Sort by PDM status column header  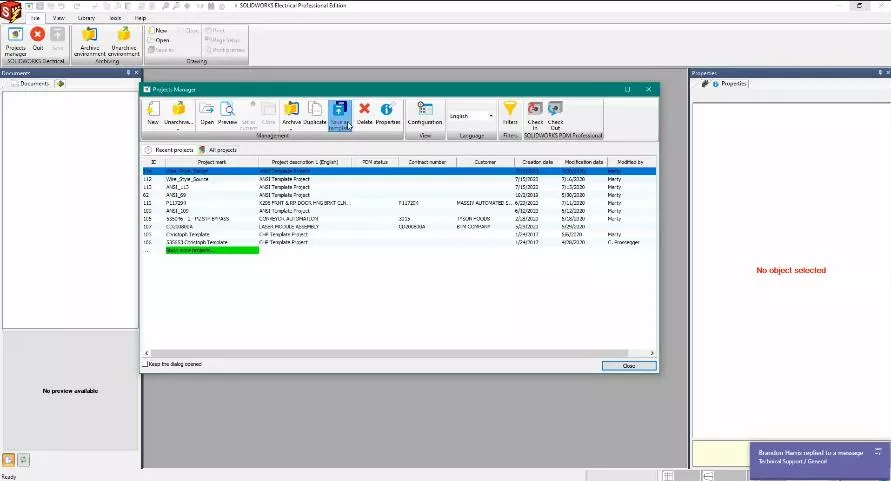pos(374,162)
